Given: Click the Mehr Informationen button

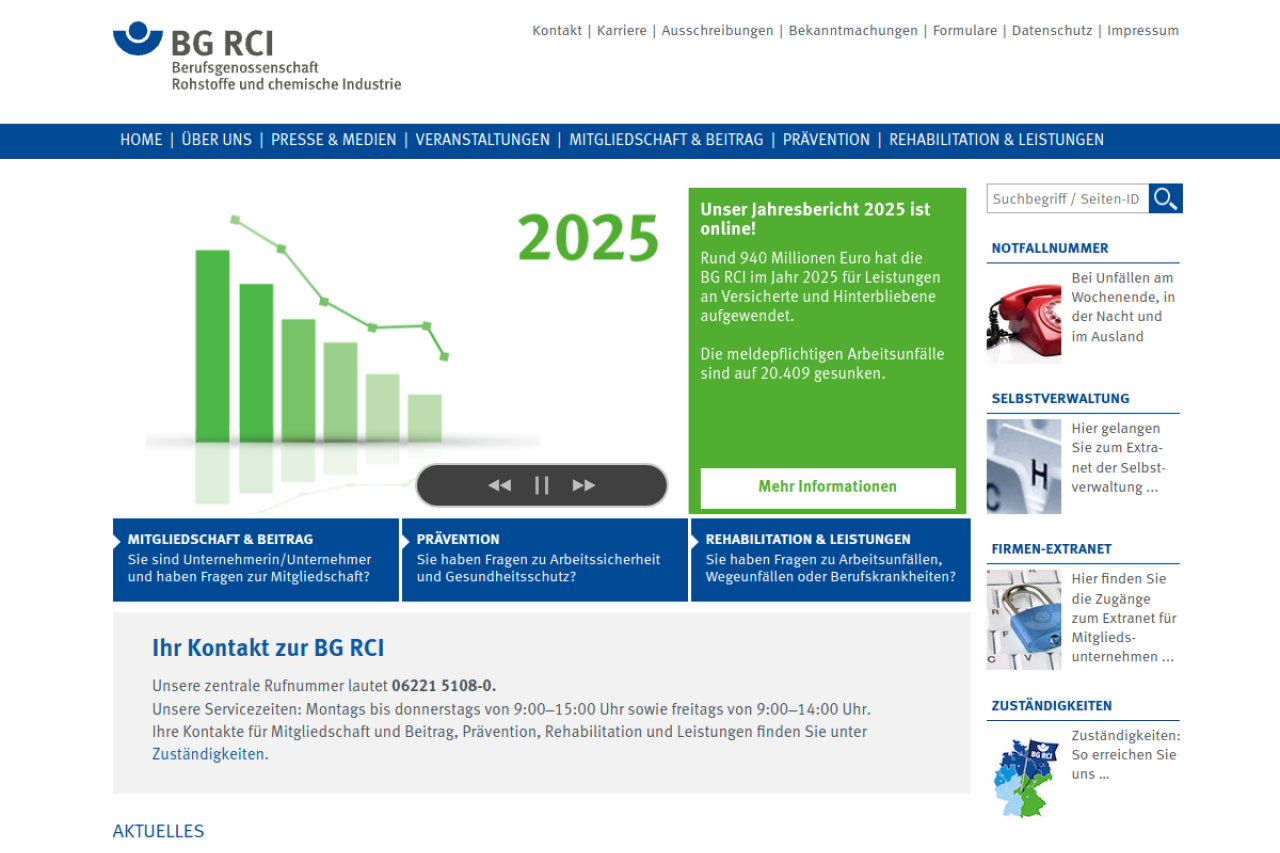Looking at the screenshot, I should click(x=828, y=488).
